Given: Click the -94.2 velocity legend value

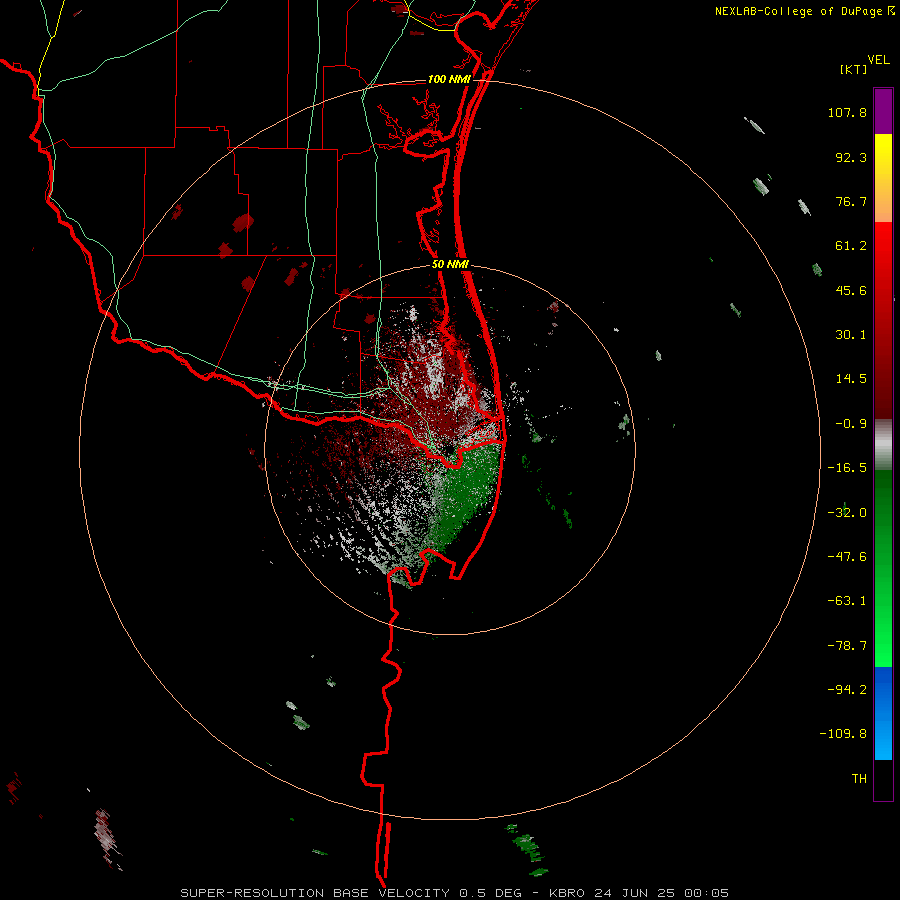Looking at the screenshot, I should (x=847, y=689).
